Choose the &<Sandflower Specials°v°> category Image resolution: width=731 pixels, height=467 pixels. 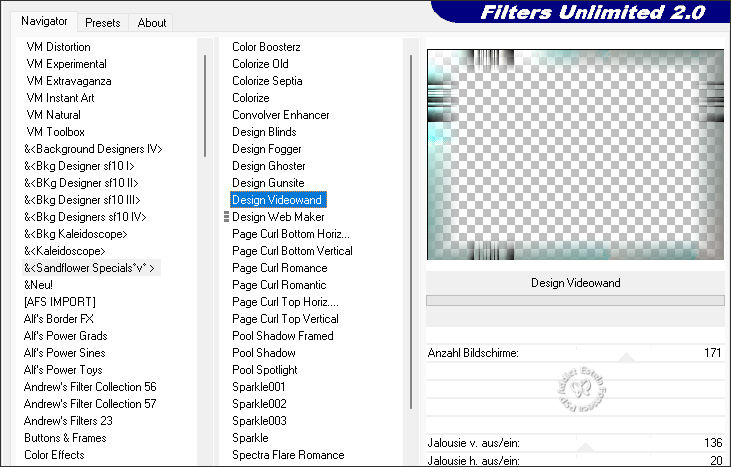(x=90, y=268)
